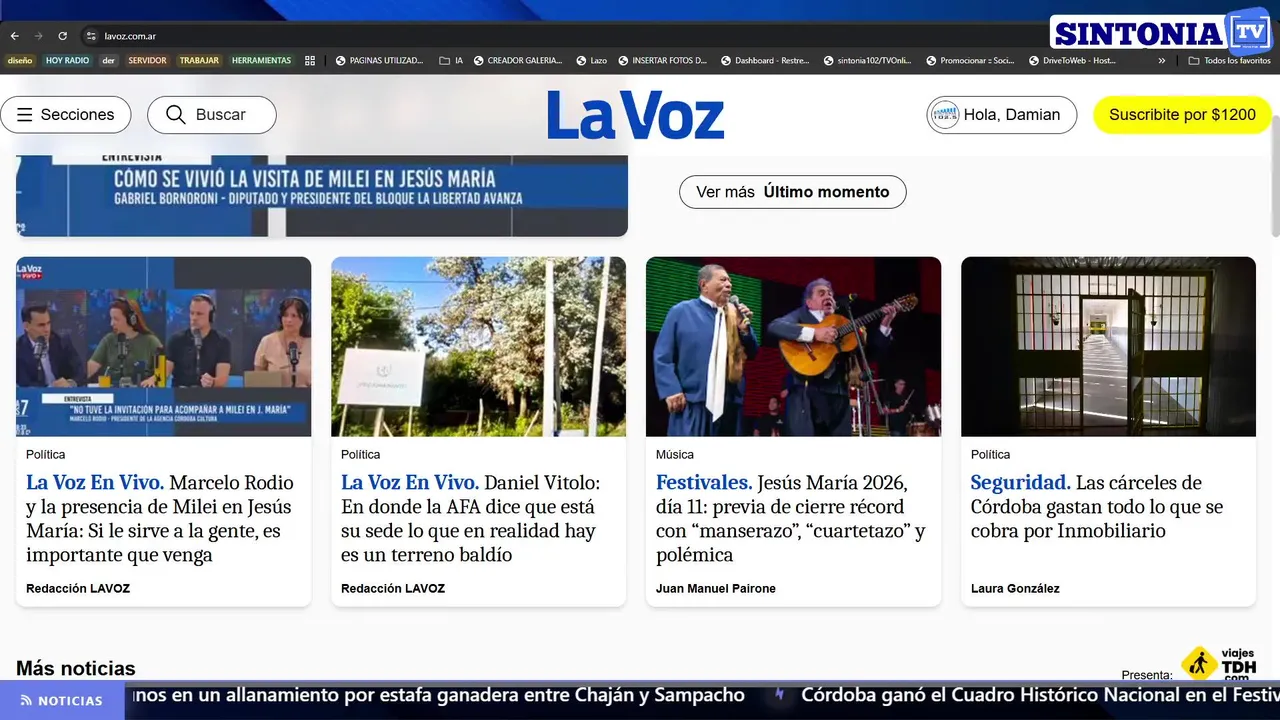Screen dimensions: 1280x720
Task: Open the 'SERVIDOR' bookmark folder
Action: [x=147, y=61]
